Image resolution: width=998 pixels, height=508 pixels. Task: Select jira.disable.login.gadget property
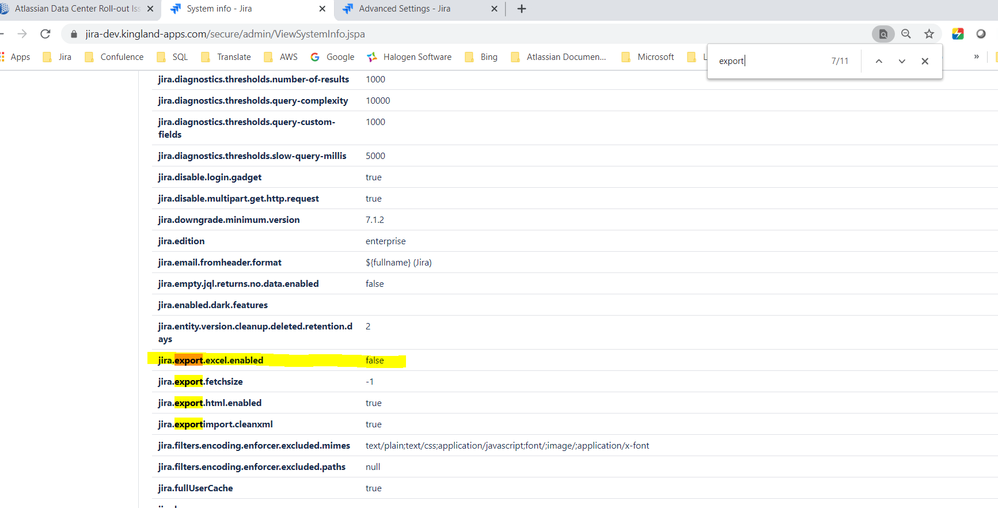coord(210,177)
